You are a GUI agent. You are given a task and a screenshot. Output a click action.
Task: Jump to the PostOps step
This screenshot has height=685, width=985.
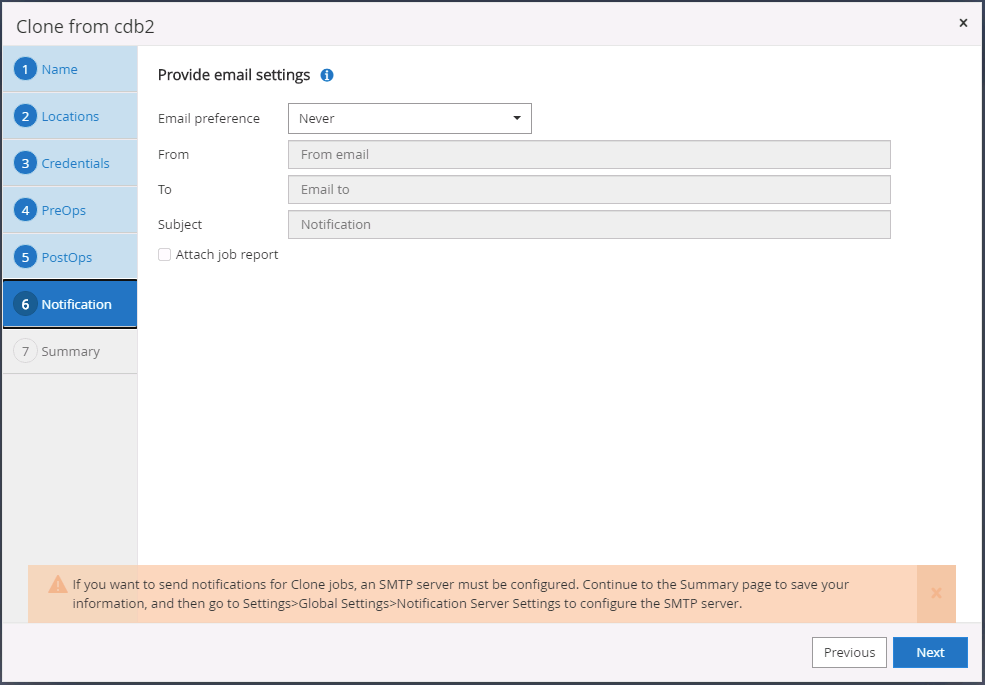67,257
